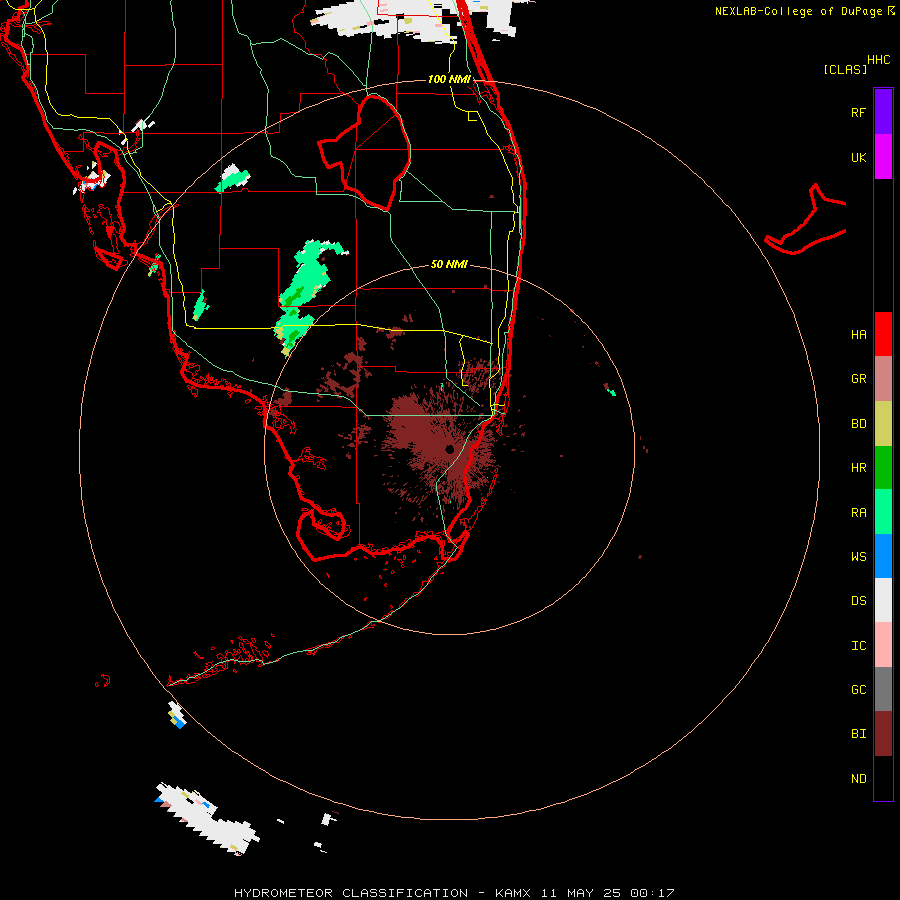The height and width of the screenshot is (900, 900).
Task: Click the blue WS legend swatch
Action: coord(883,556)
